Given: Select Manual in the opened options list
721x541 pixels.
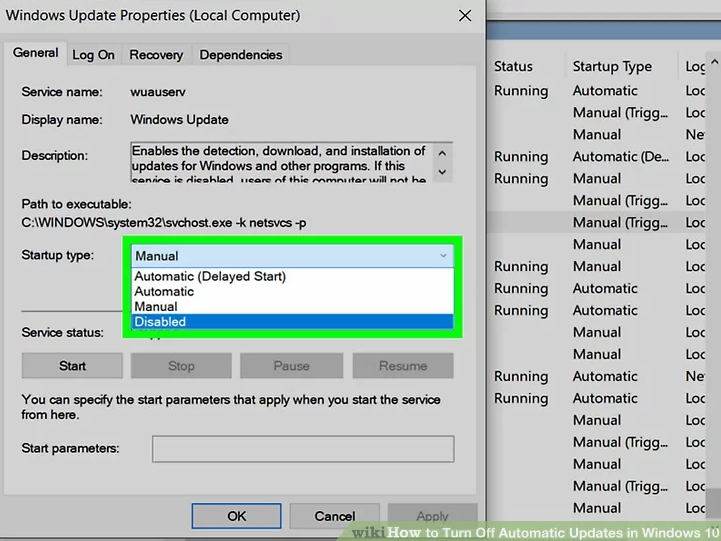Looking at the screenshot, I should pos(156,307).
